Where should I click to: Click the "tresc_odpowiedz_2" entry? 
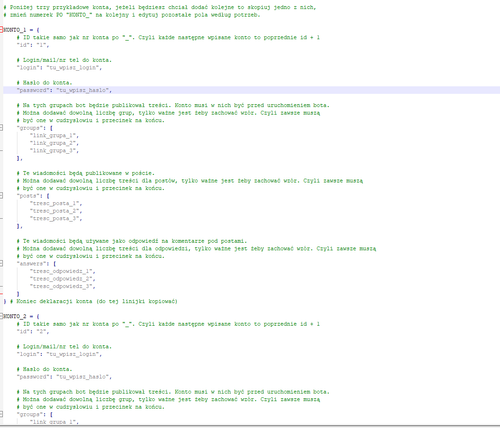coord(63,279)
